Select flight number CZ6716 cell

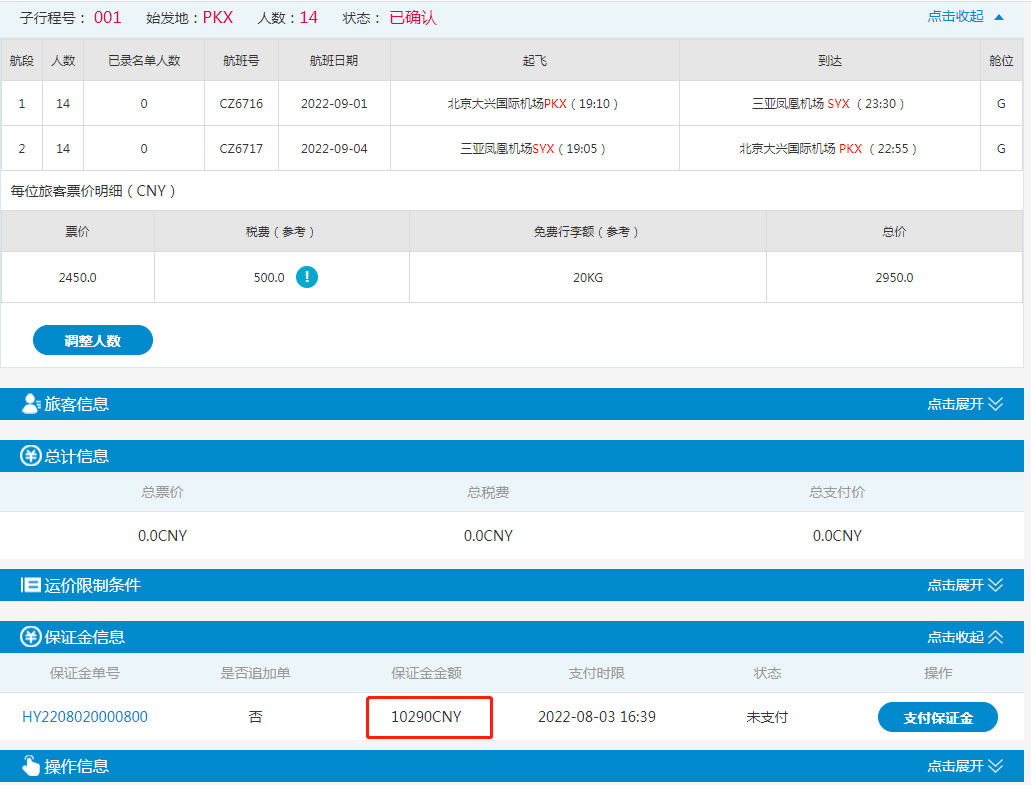click(241, 104)
